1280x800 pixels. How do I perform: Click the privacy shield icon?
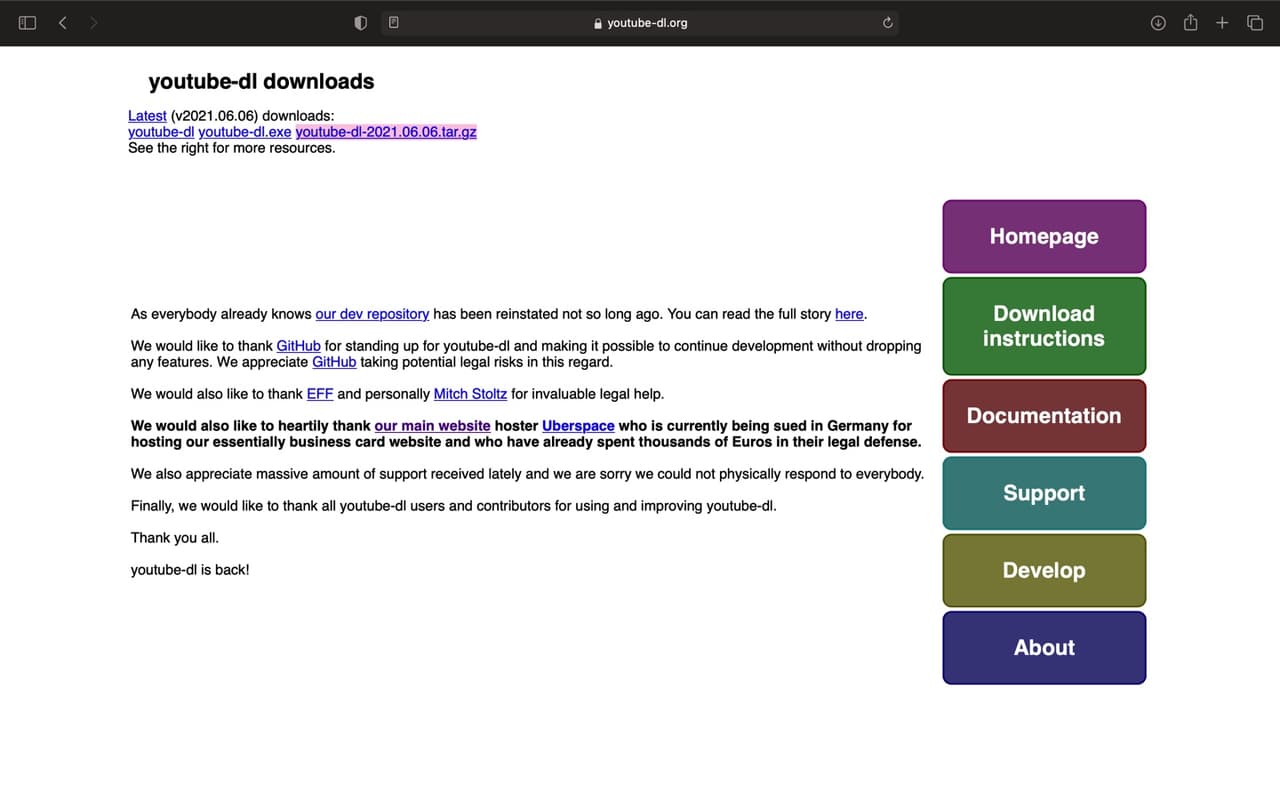(361, 22)
